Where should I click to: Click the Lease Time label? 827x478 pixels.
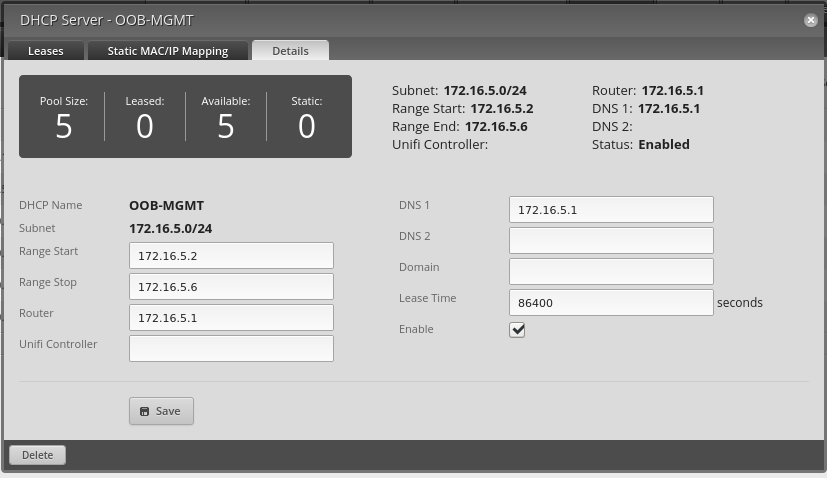pyautogui.click(x=428, y=298)
